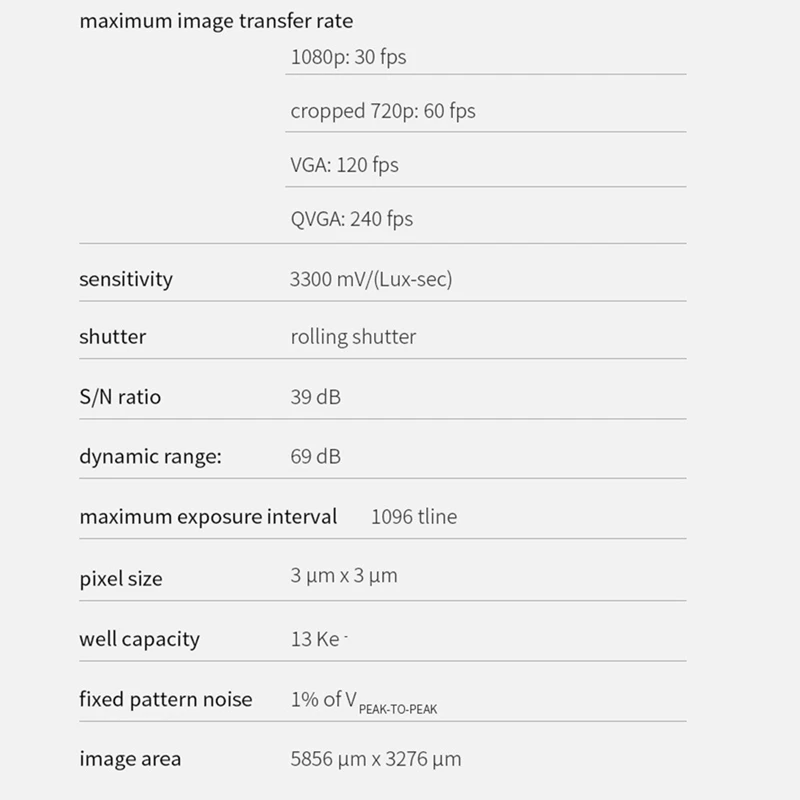Select the "3300 mV/(Lux-sec)" value
The width and height of the screenshot is (800, 800).
370,279
